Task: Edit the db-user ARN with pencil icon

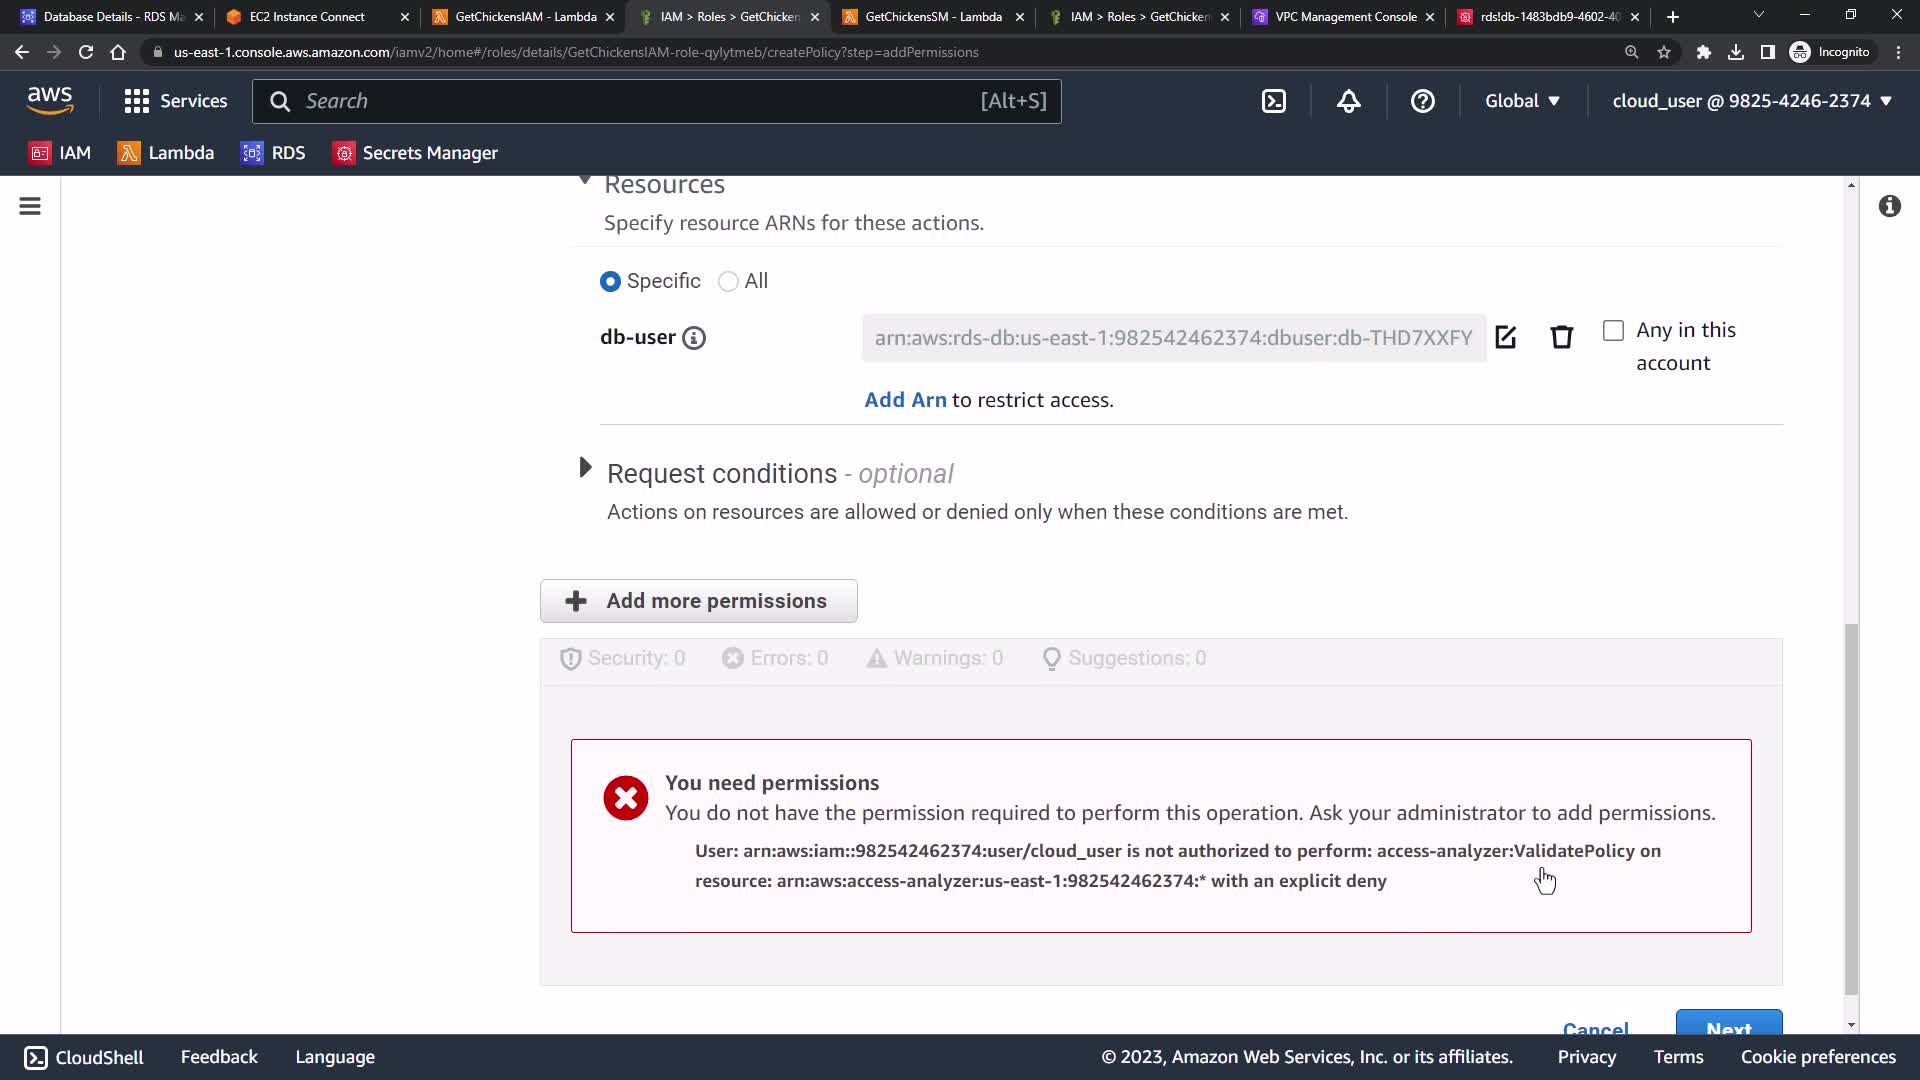Action: pos(1505,337)
